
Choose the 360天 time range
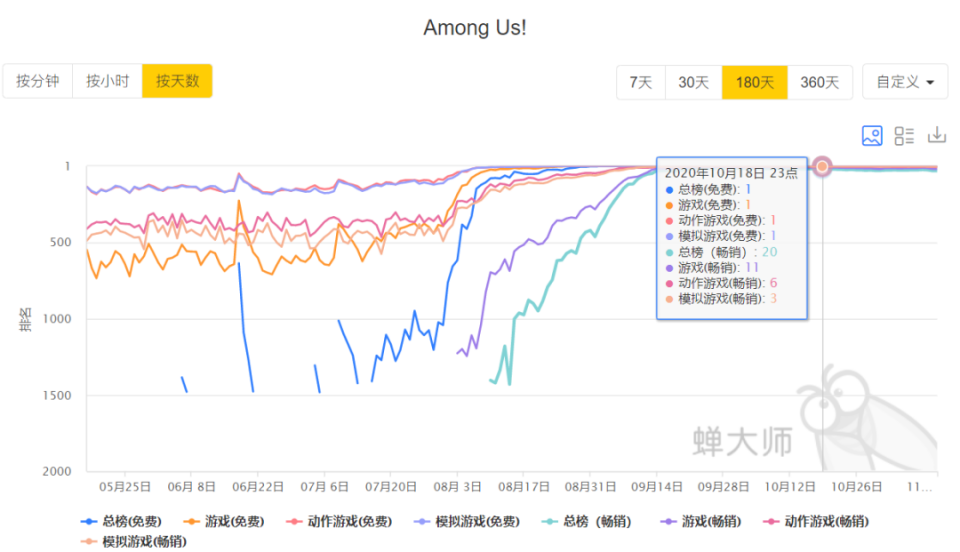tap(819, 82)
